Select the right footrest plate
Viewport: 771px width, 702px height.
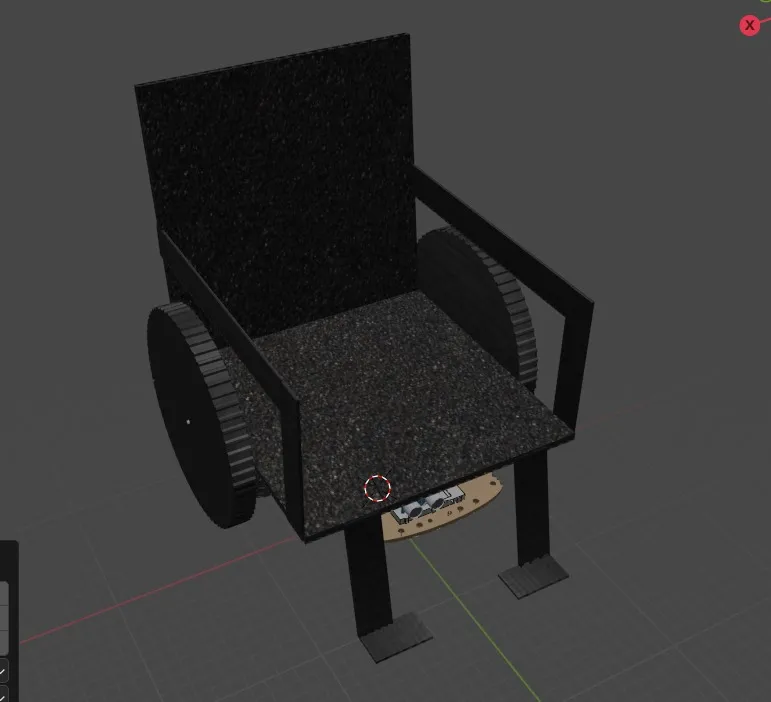533,577
